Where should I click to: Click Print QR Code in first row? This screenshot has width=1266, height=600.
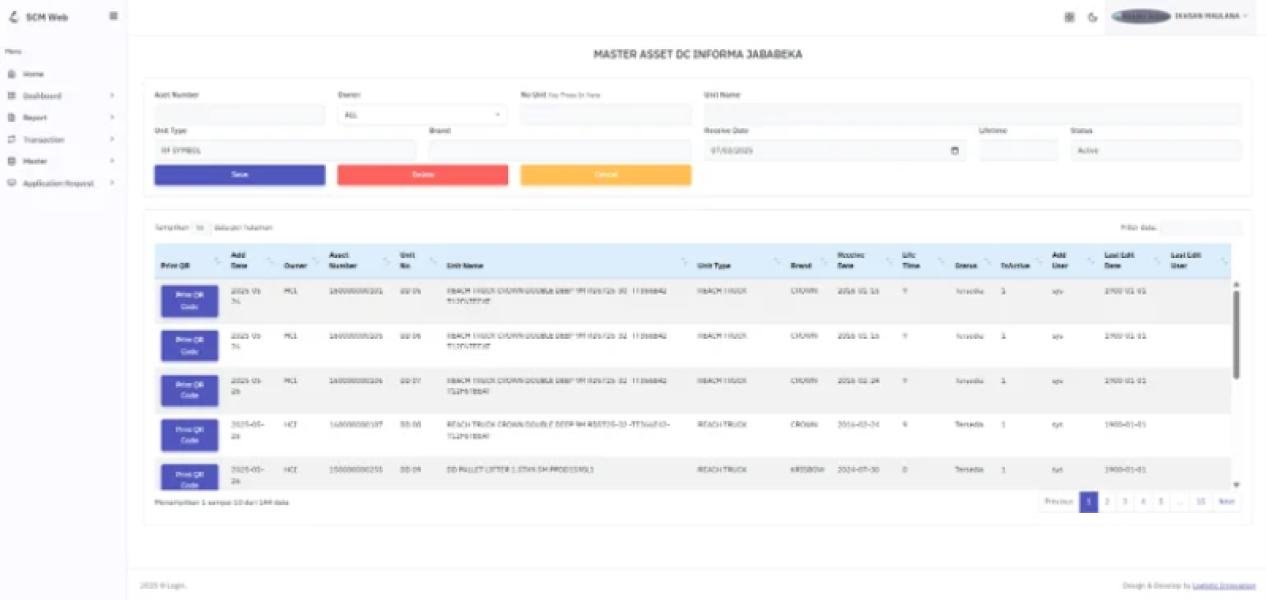click(x=189, y=301)
